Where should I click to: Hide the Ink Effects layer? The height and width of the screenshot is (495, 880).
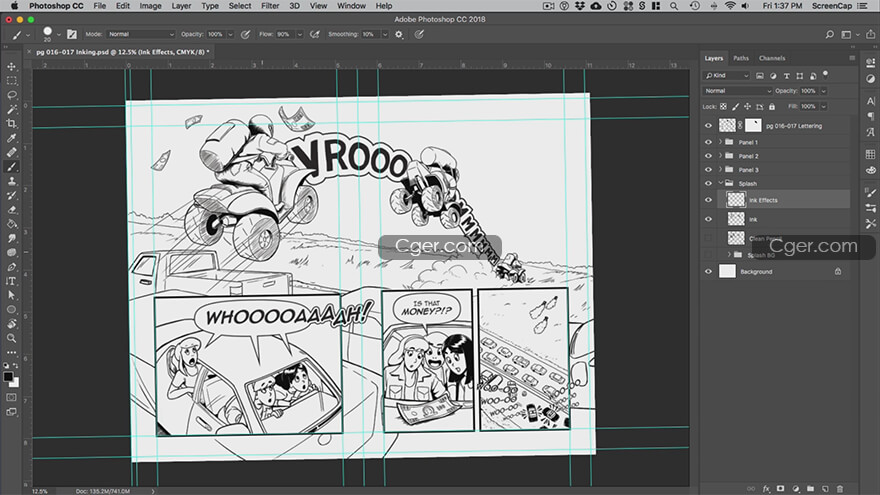click(x=708, y=200)
